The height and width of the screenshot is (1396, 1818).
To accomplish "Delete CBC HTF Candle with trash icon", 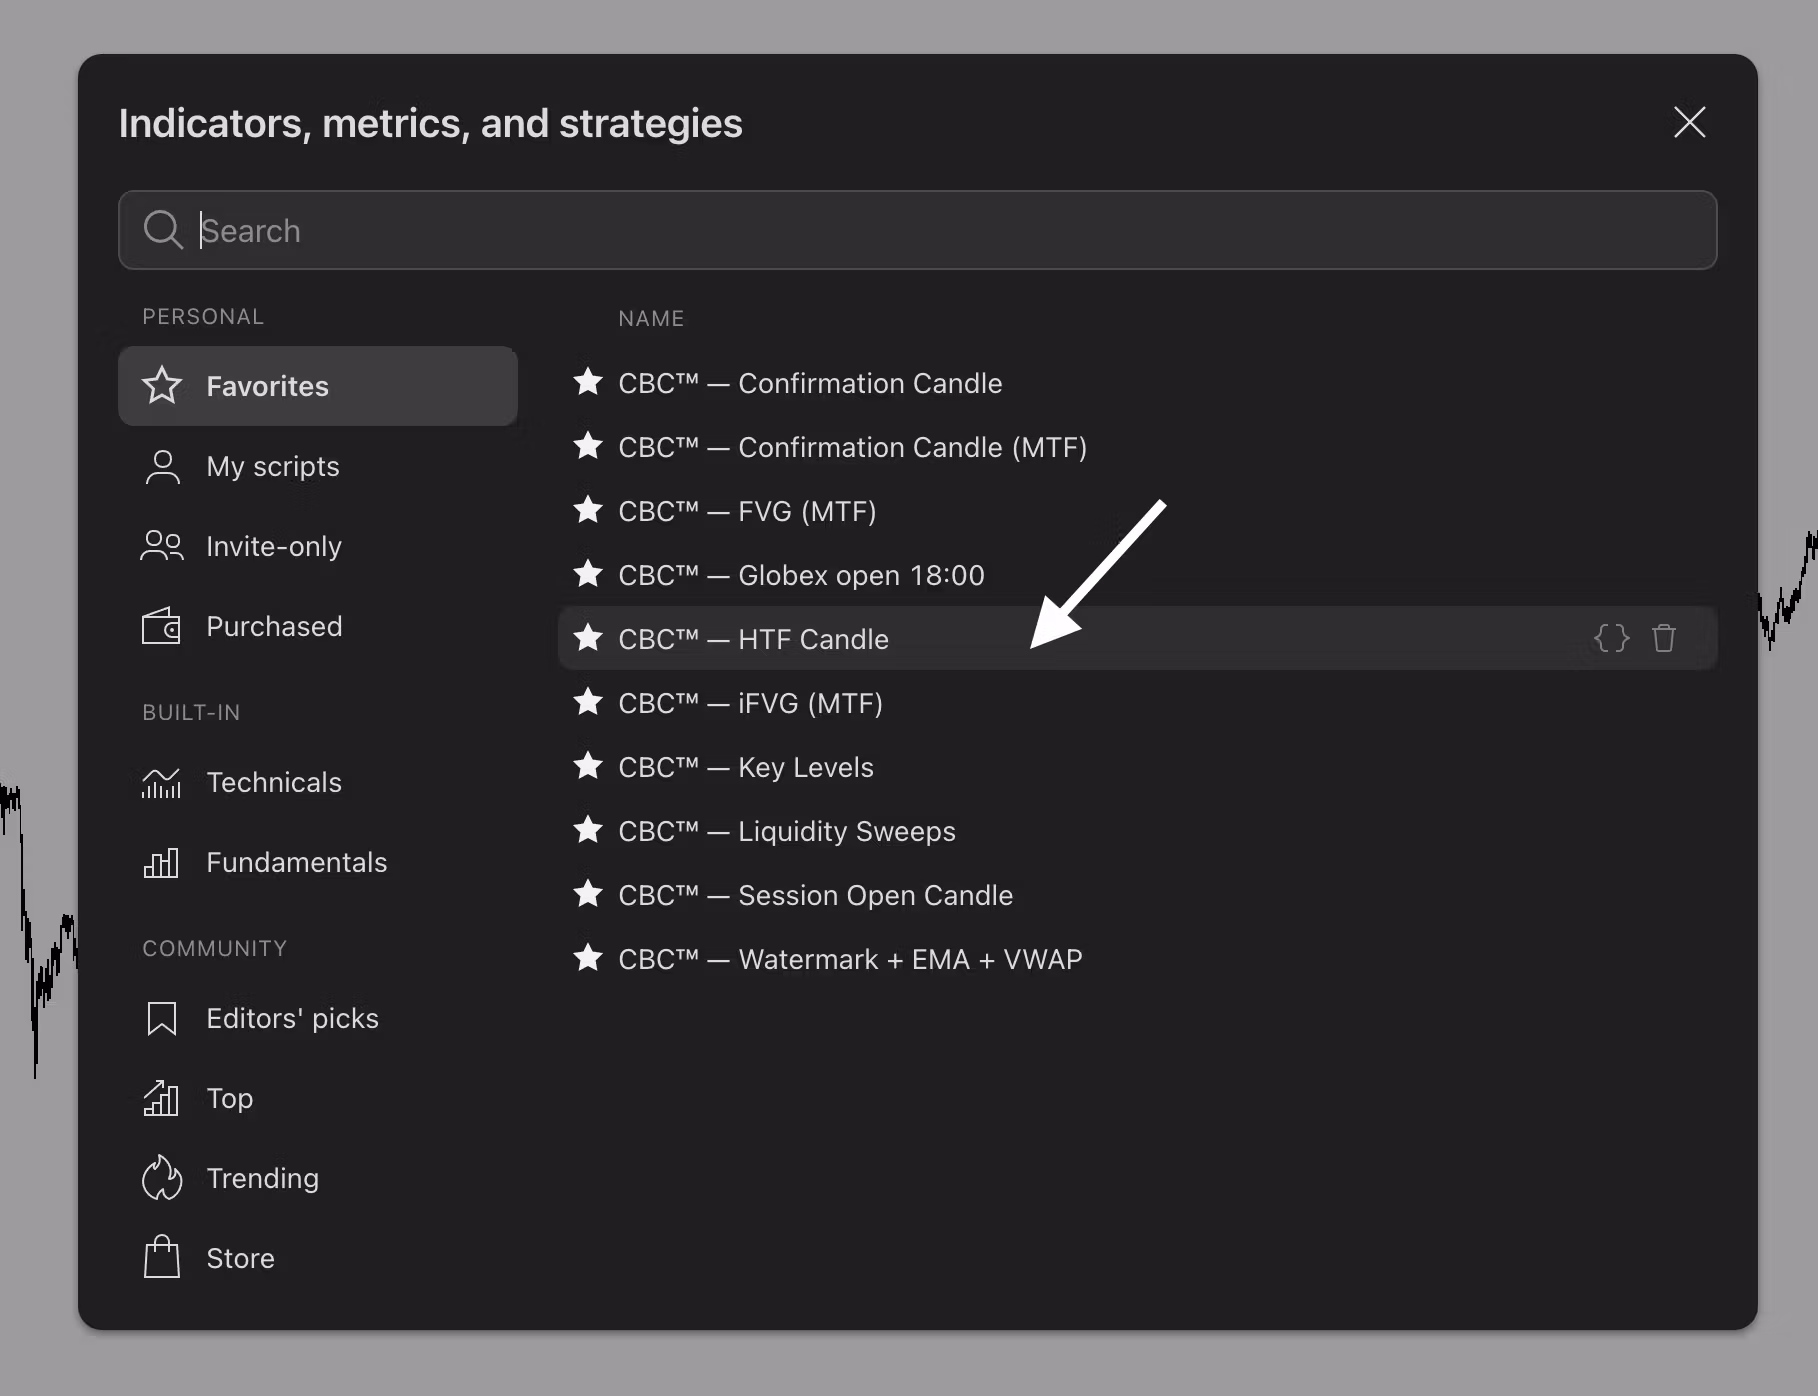I will 1663,638.
